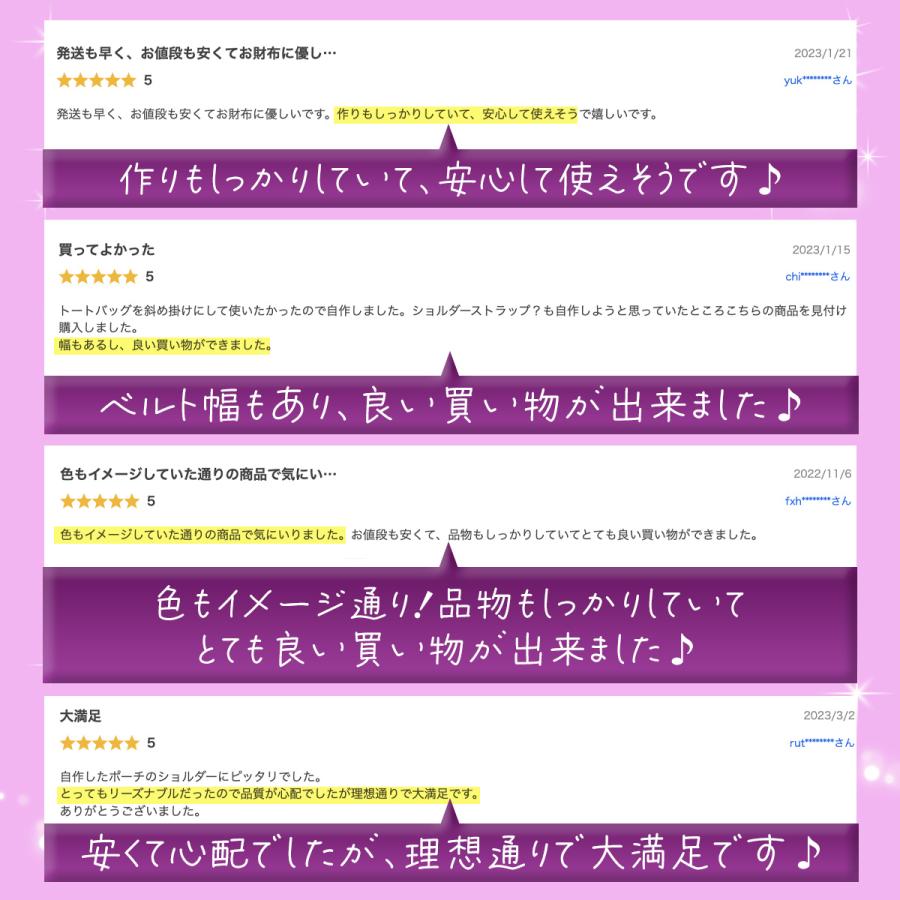
Task: Open the review titled 大満足
Action: click(x=80, y=716)
